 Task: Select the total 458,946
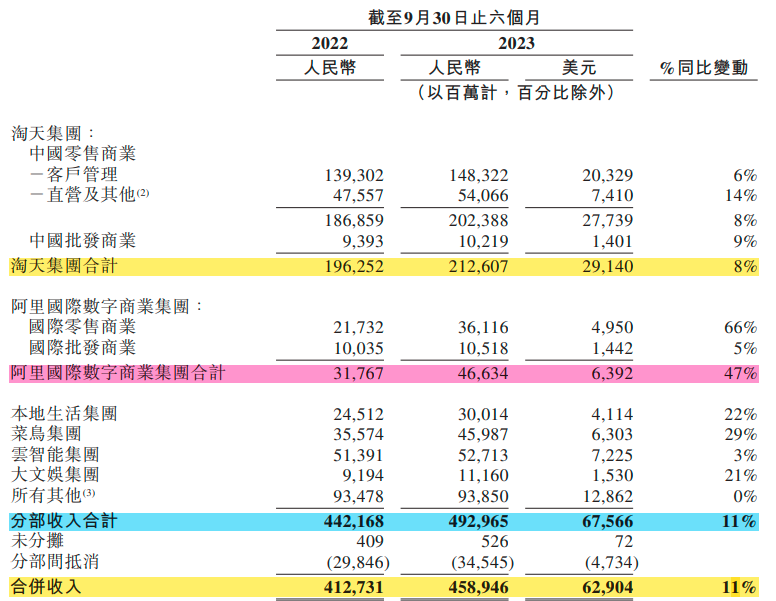click(479, 588)
